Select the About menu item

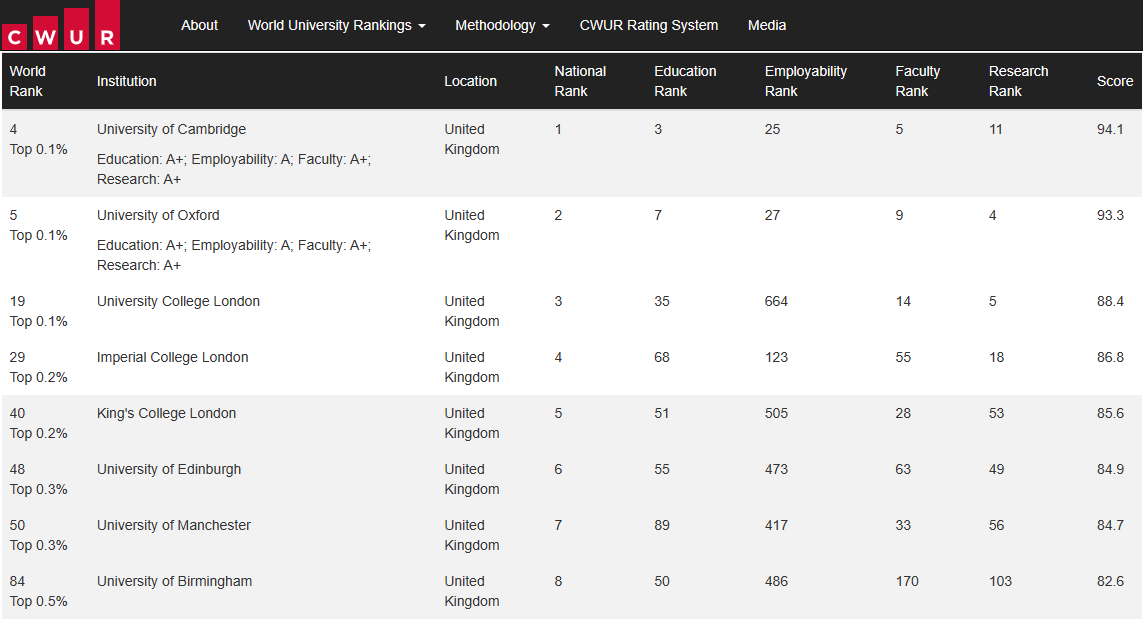pyautogui.click(x=199, y=25)
